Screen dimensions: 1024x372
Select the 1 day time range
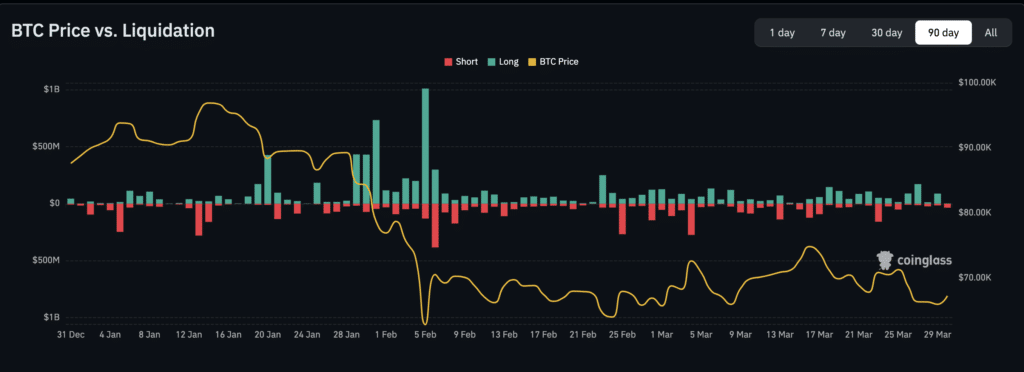[782, 33]
